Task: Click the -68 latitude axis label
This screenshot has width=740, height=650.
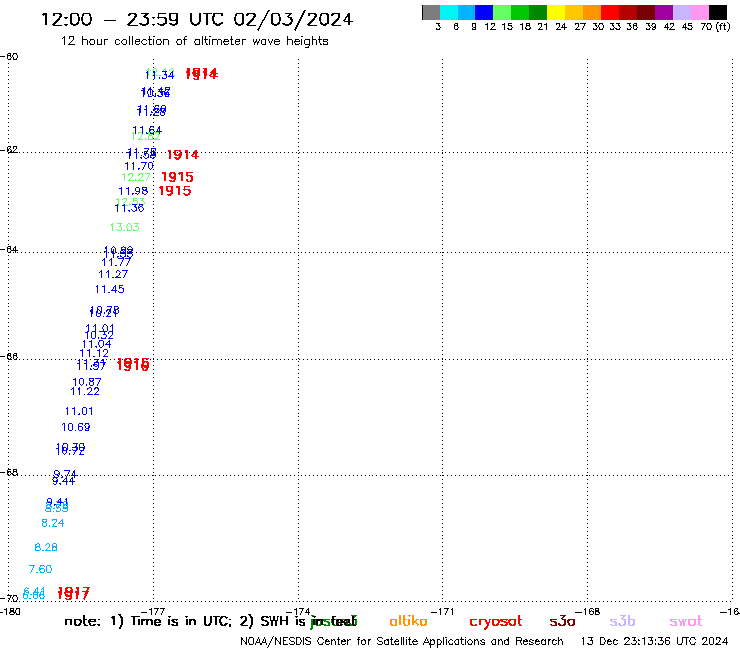Action: pyautogui.click(x=9, y=473)
